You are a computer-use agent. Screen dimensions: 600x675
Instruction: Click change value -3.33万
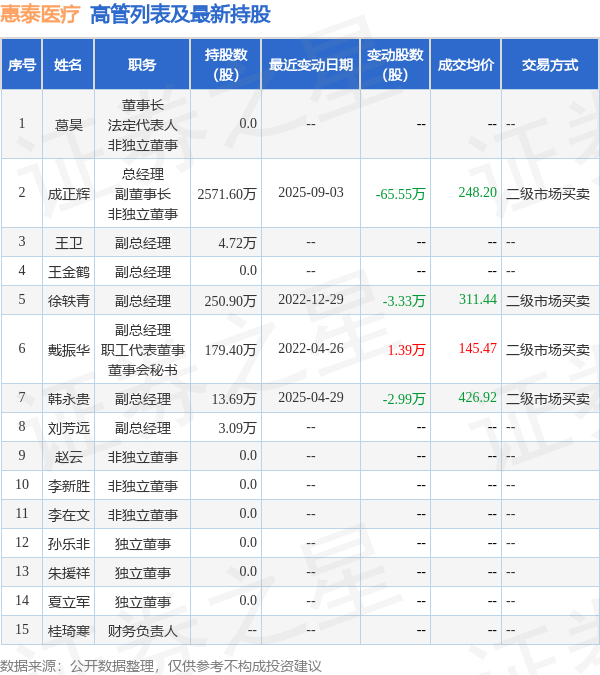pos(404,300)
